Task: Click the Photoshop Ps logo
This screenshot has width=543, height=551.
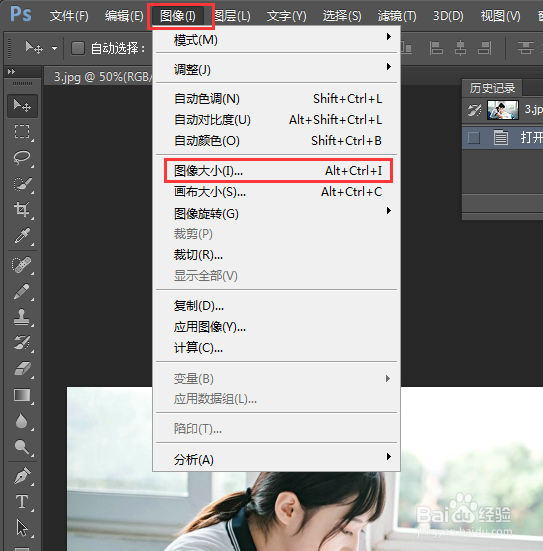Action: click(x=21, y=14)
